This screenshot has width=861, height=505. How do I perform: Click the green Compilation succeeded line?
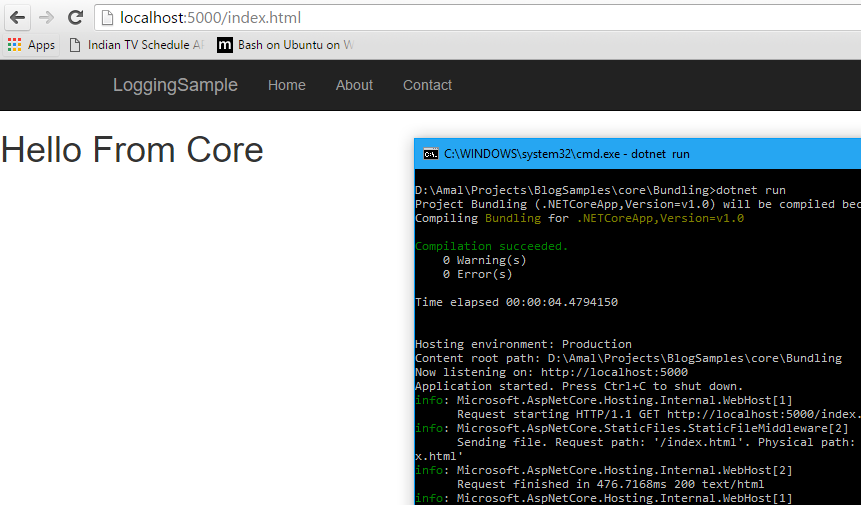coord(491,246)
